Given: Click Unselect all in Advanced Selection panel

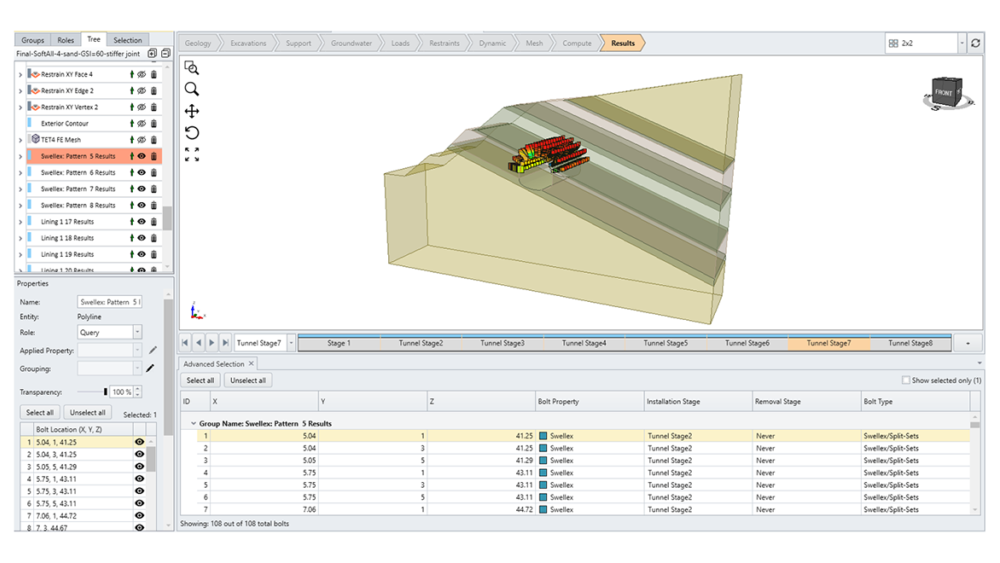Looking at the screenshot, I should pyautogui.click(x=247, y=381).
